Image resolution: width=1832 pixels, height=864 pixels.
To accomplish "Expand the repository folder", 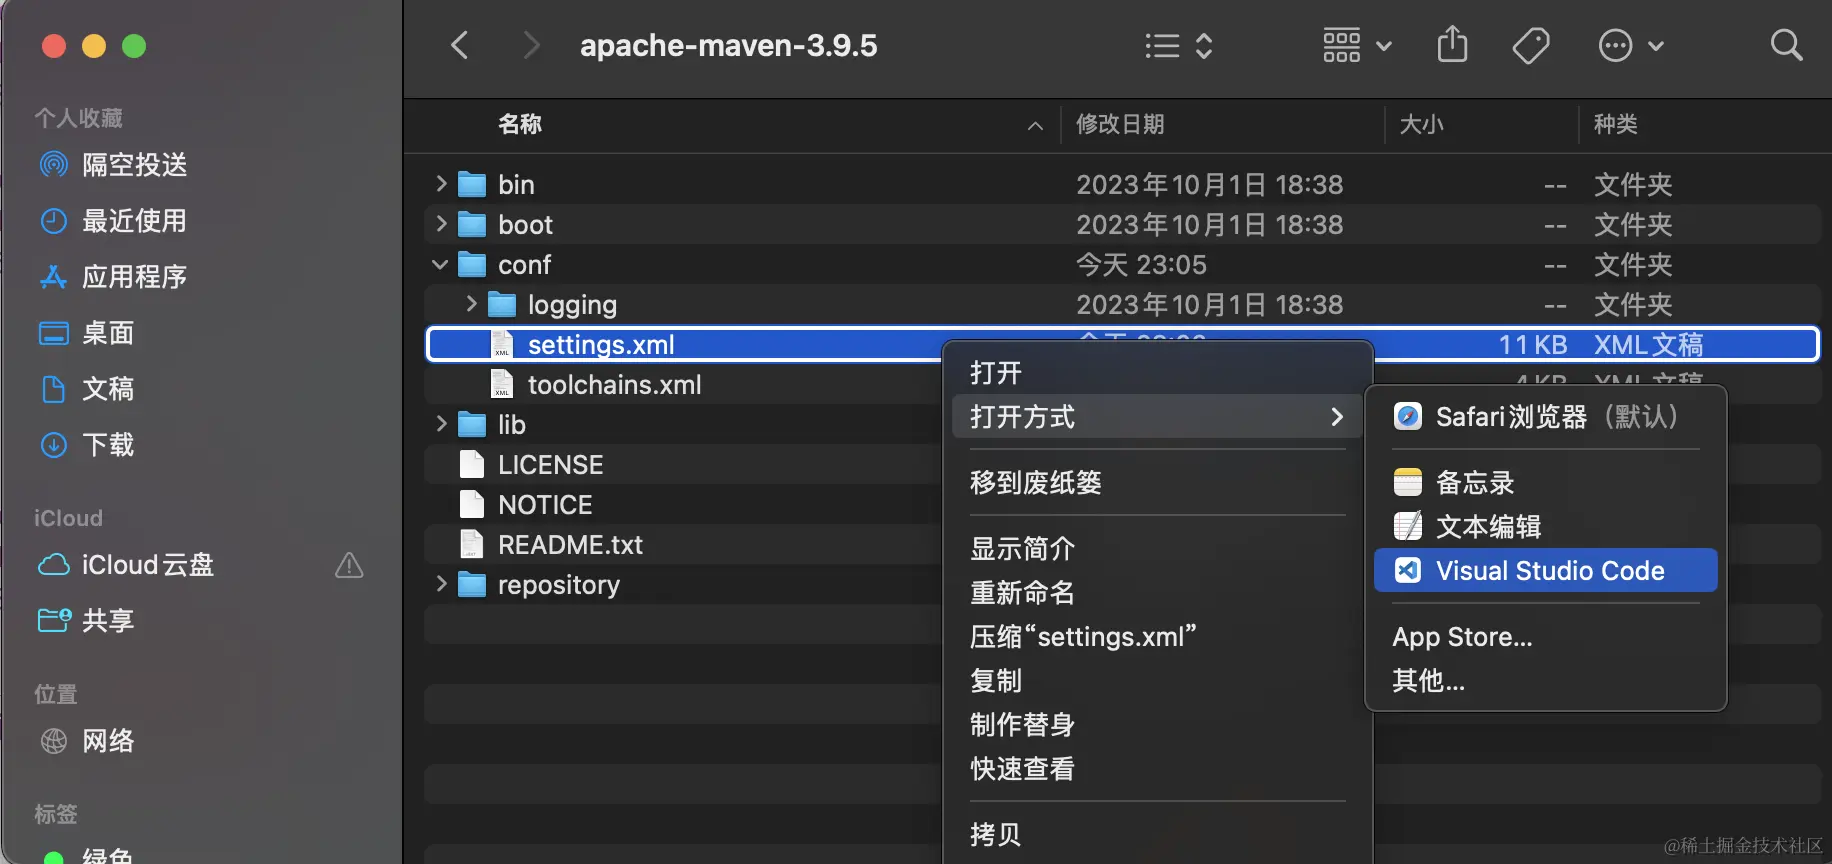I will [441, 584].
